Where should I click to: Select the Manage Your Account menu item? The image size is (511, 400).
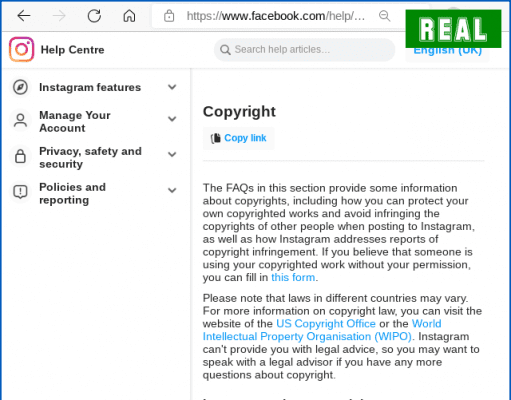[94, 121]
